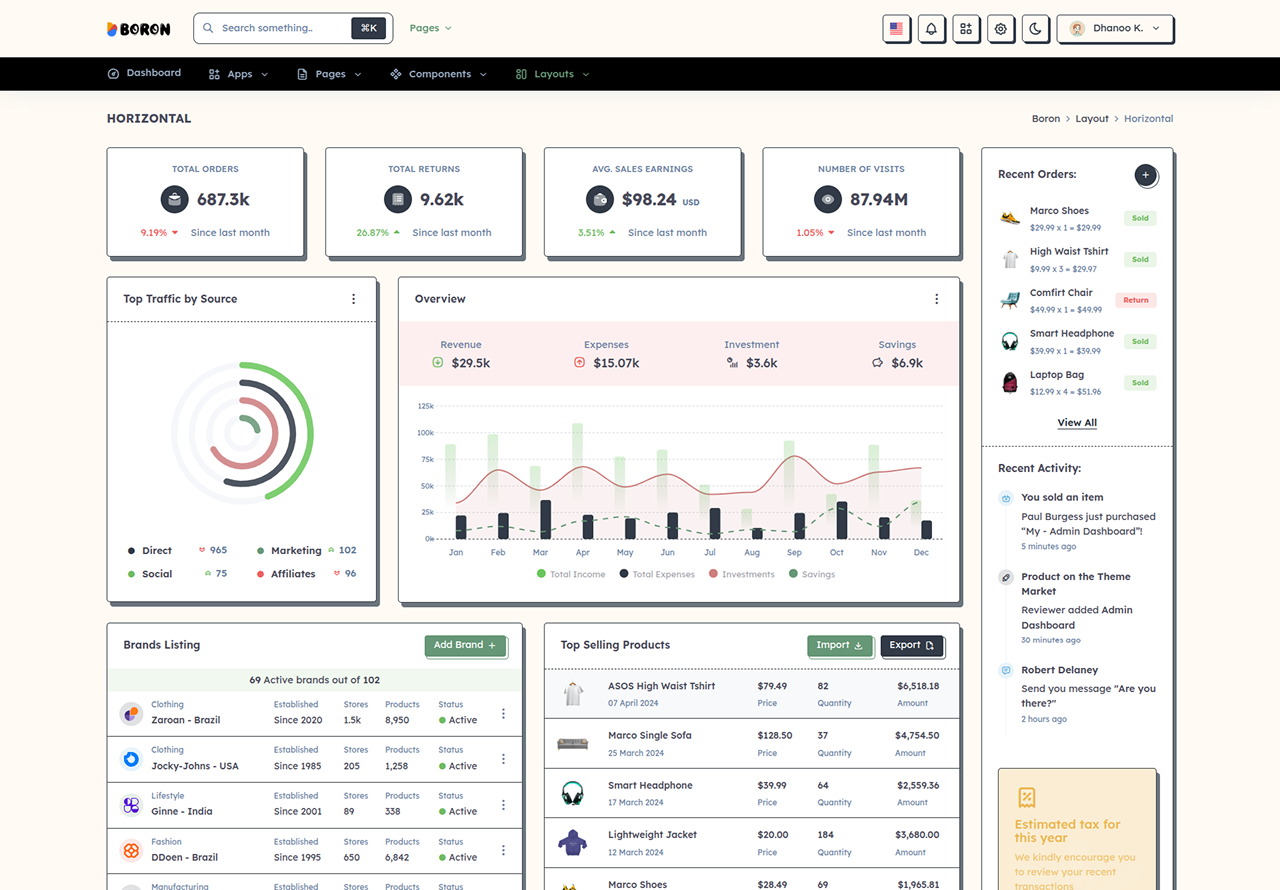
Task: Open the Pages dropdown beside search
Action: click(431, 28)
